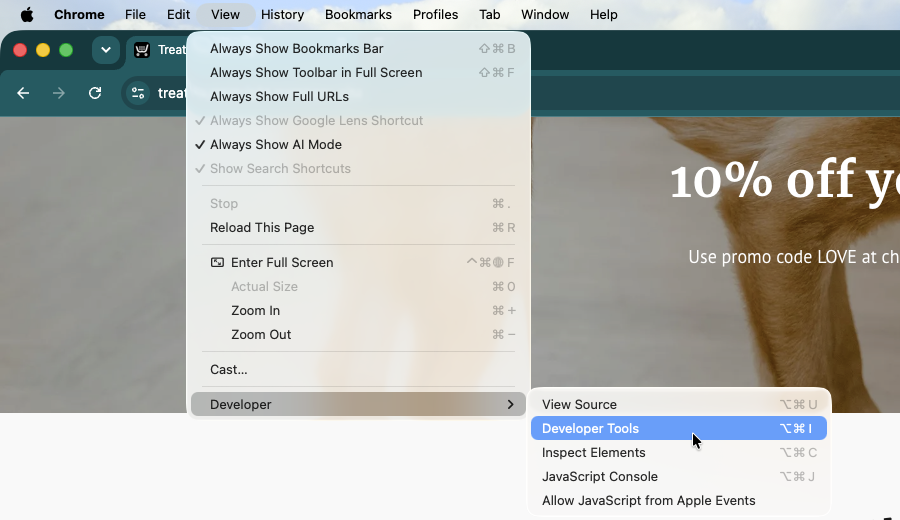This screenshot has height=520, width=900.
Task: Open the Apple menu
Action: coord(26,14)
